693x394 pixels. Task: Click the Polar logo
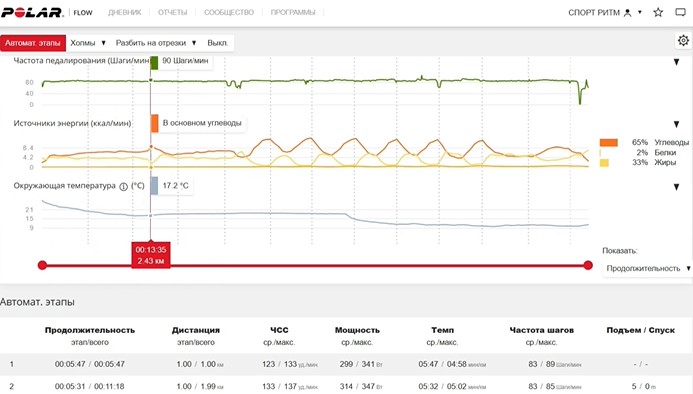pyautogui.click(x=32, y=12)
